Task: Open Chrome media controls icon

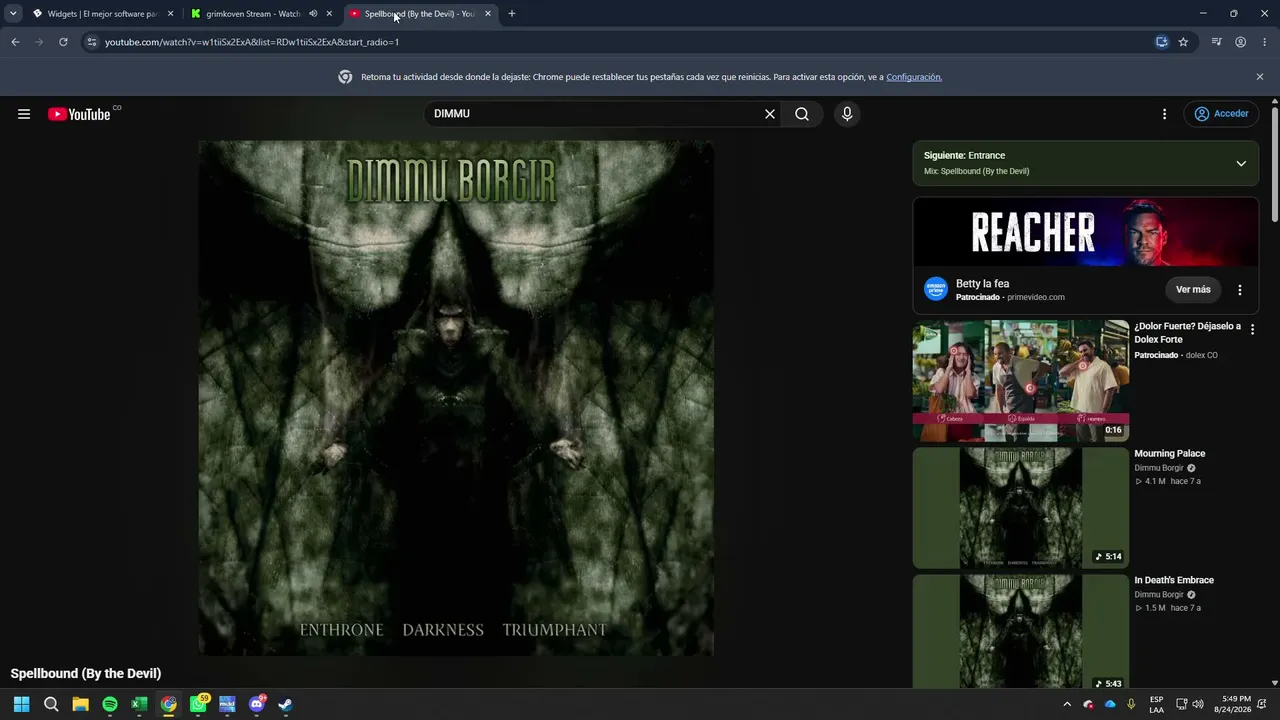Action: click(1216, 42)
